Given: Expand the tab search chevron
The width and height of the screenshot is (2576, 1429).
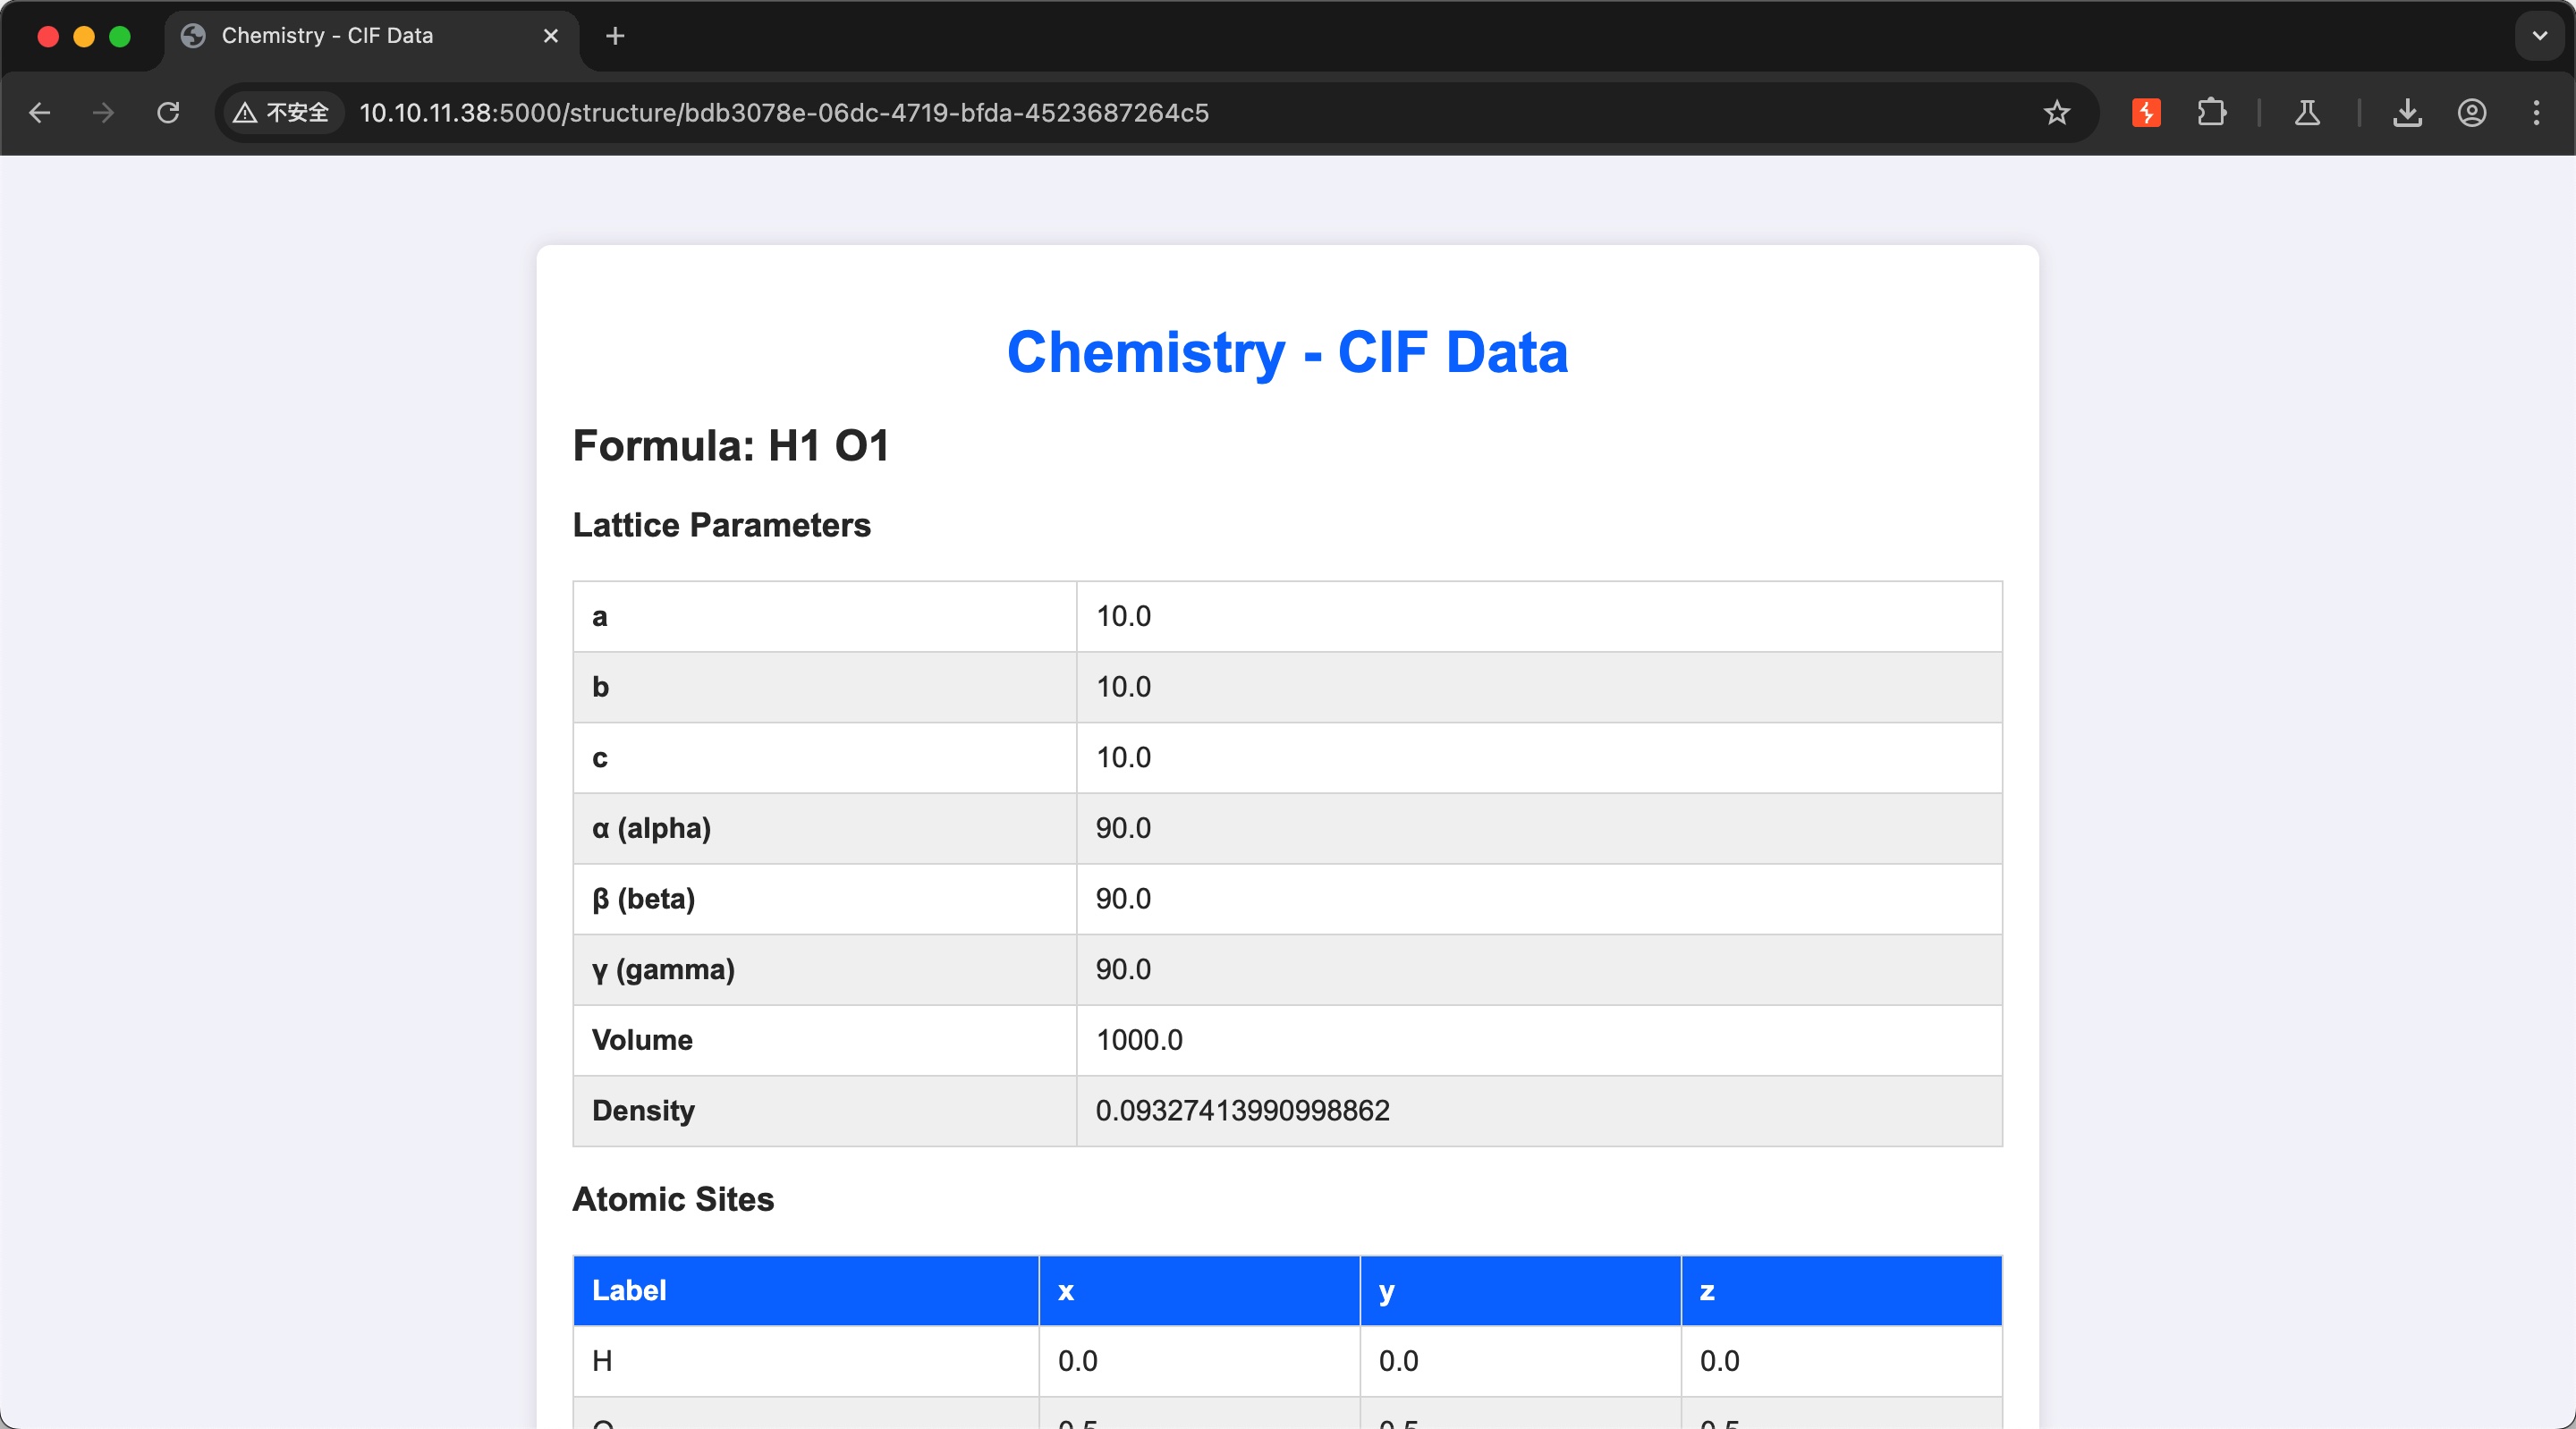Looking at the screenshot, I should (x=2539, y=36).
